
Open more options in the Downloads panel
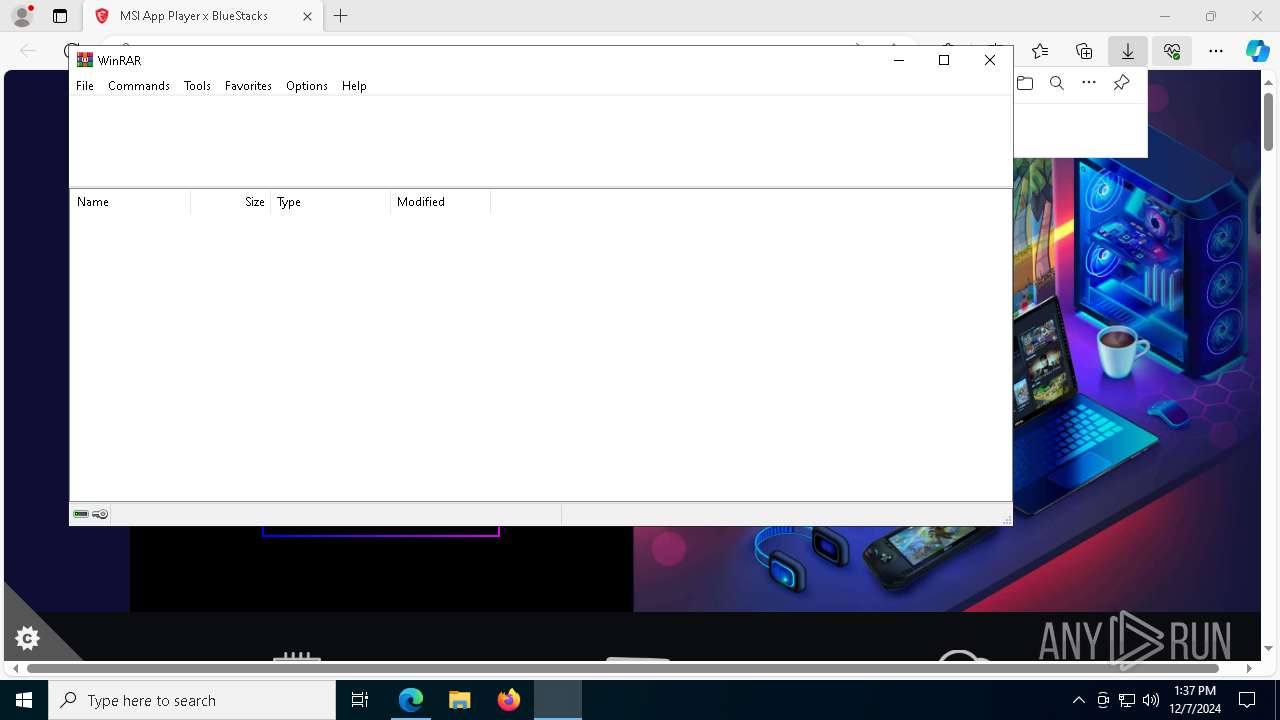click(1089, 83)
